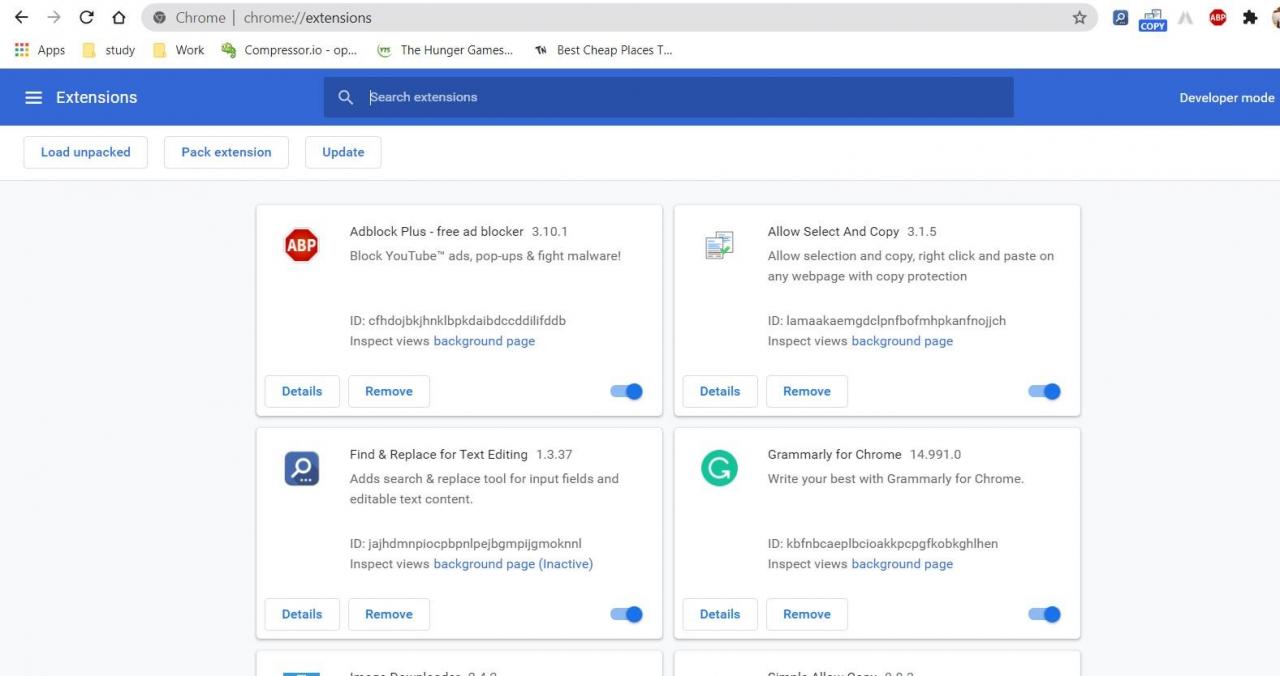
Task: Disable the Adblock Plus extension
Action: point(627,391)
